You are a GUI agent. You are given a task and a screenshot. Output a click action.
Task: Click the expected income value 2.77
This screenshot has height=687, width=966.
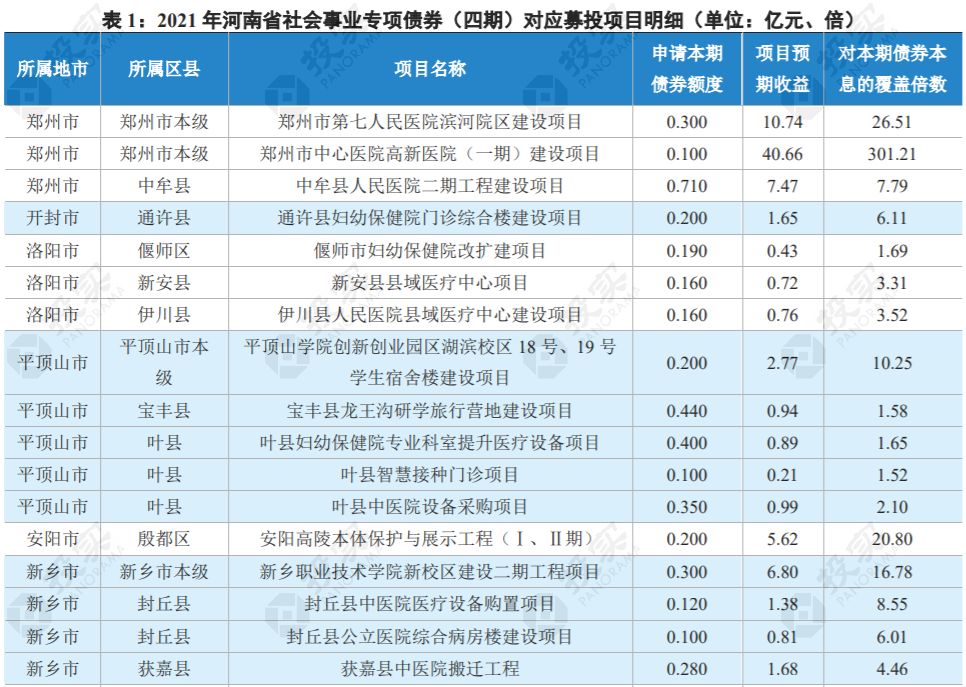click(x=782, y=363)
